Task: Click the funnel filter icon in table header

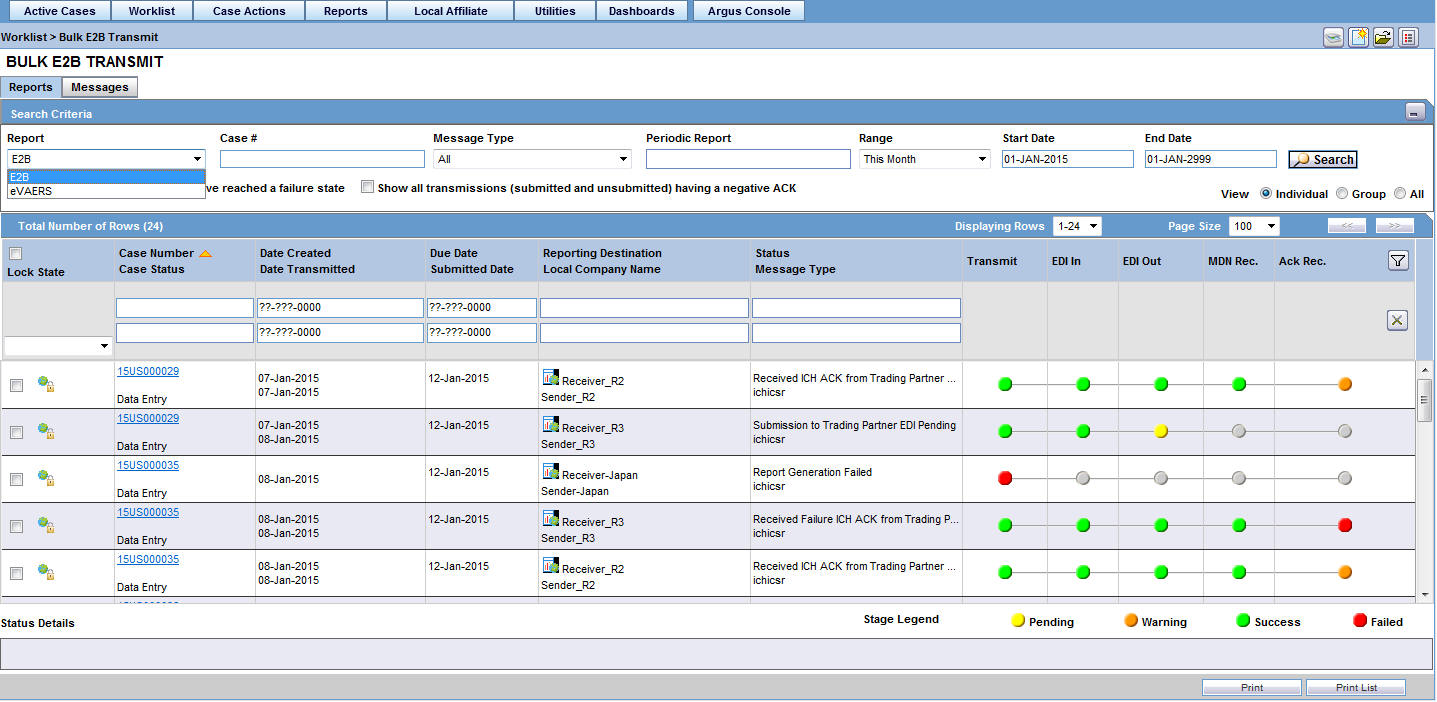Action: click(1398, 261)
